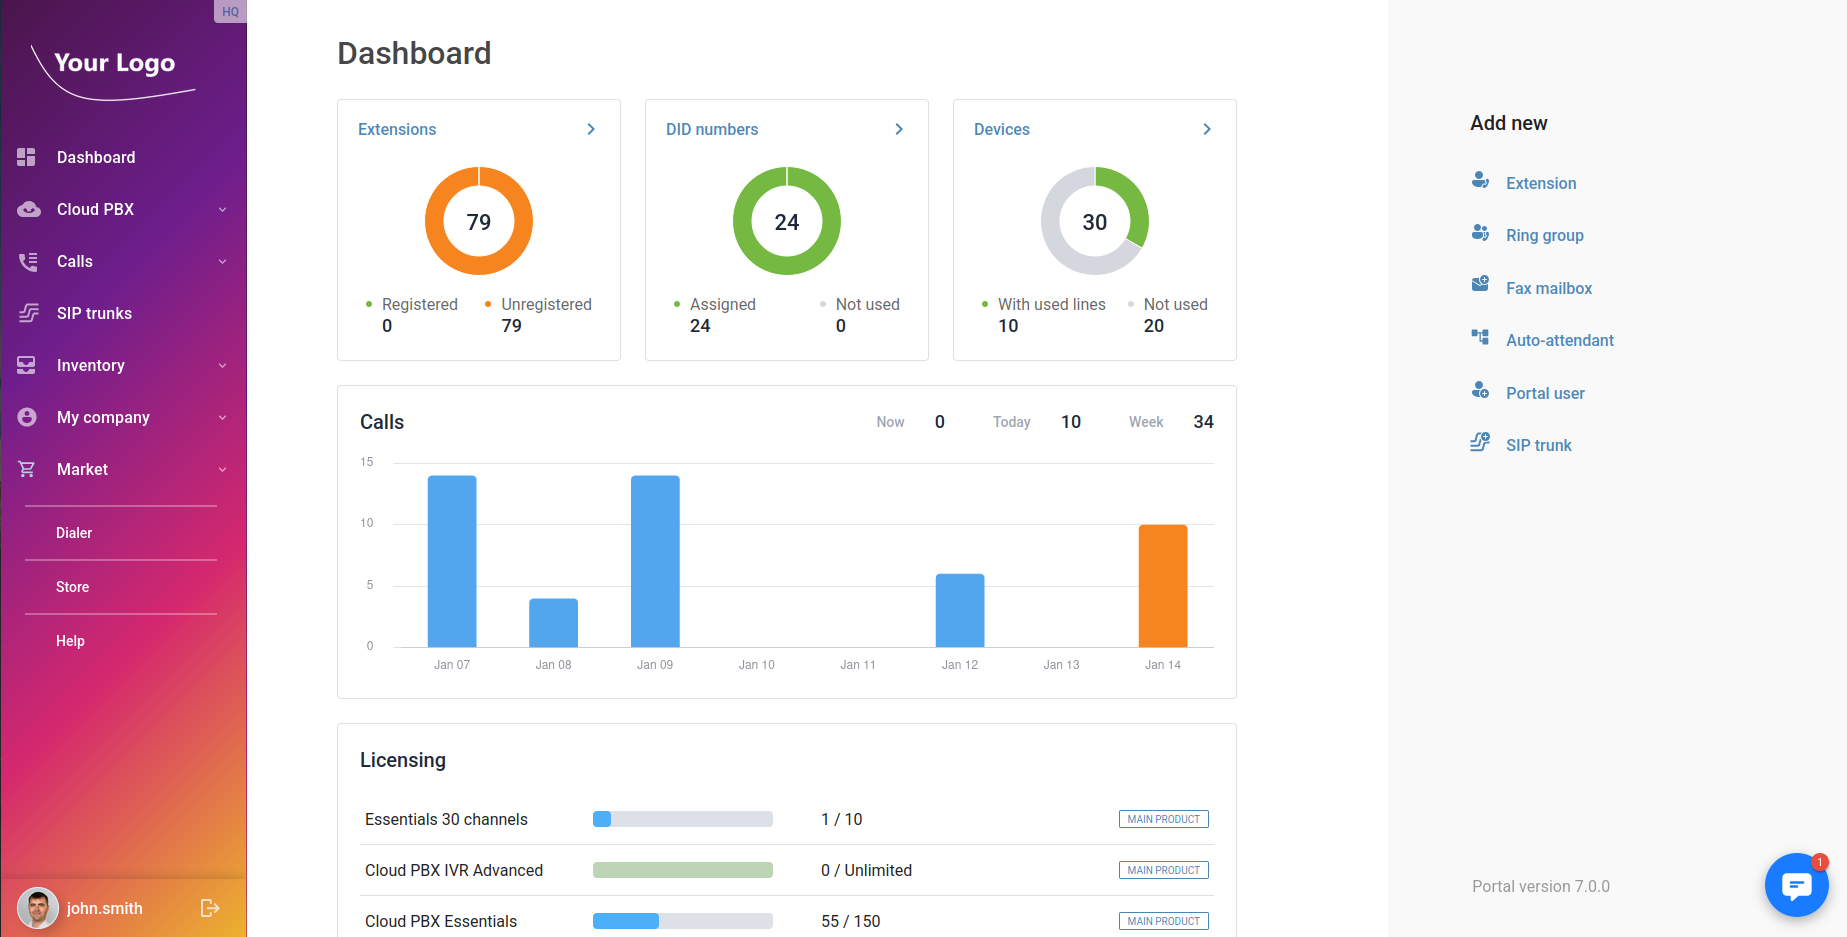Click the orange Jan 14 calls bar

(x=1162, y=586)
